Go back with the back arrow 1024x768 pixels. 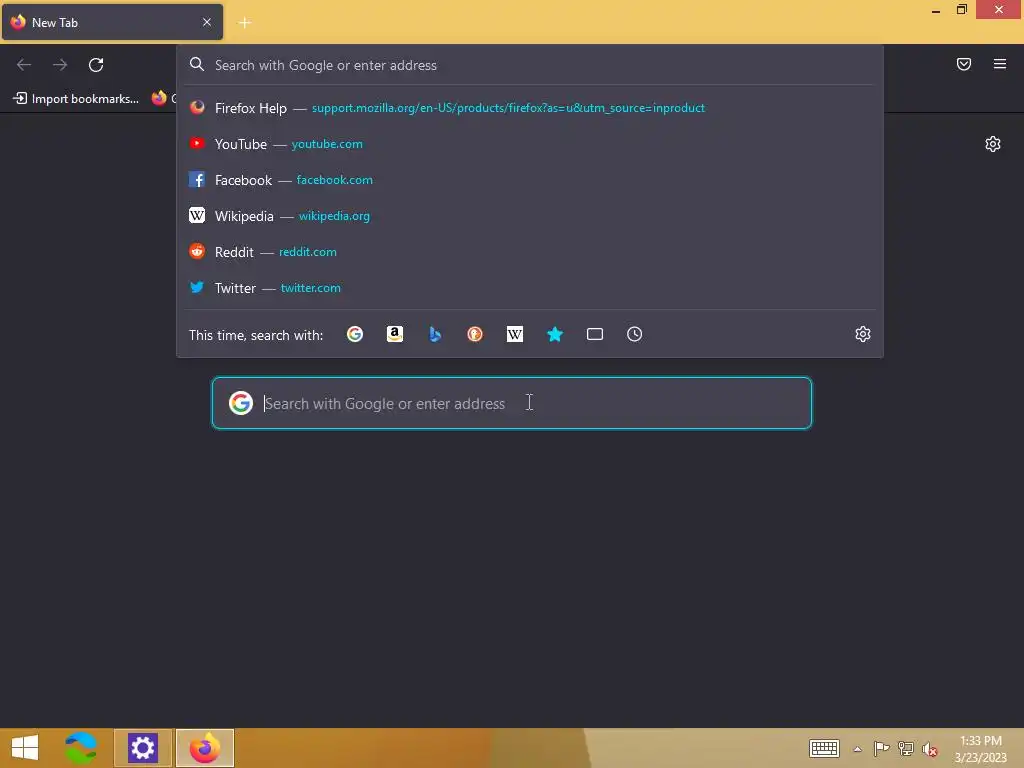tap(24, 65)
